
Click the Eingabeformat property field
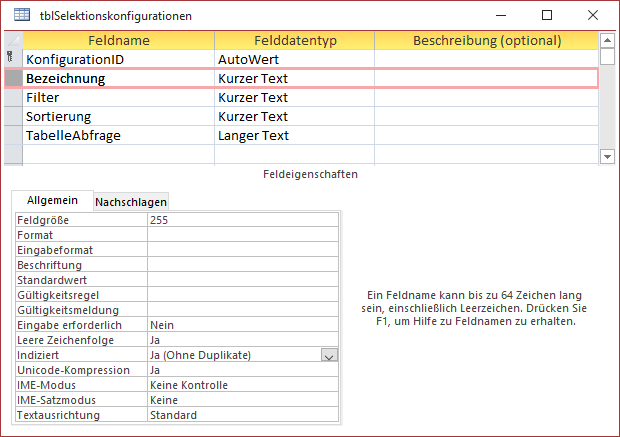point(243,250)
